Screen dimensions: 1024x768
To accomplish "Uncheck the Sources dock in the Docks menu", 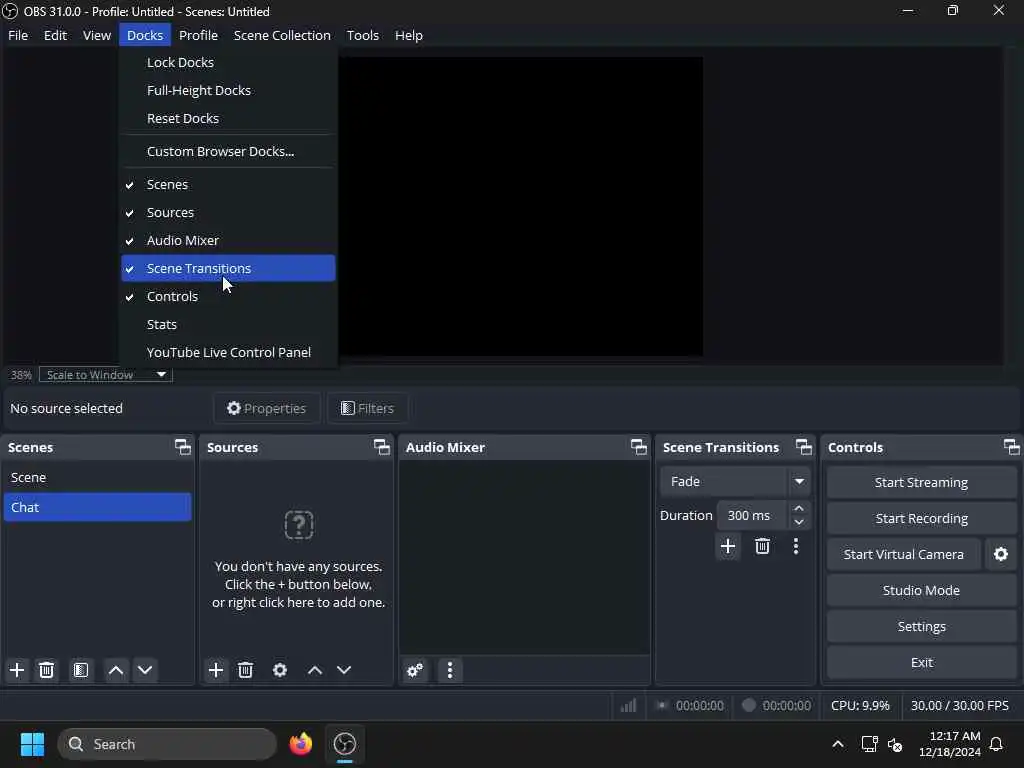I will pyautogui.click(x=228, y=213).
